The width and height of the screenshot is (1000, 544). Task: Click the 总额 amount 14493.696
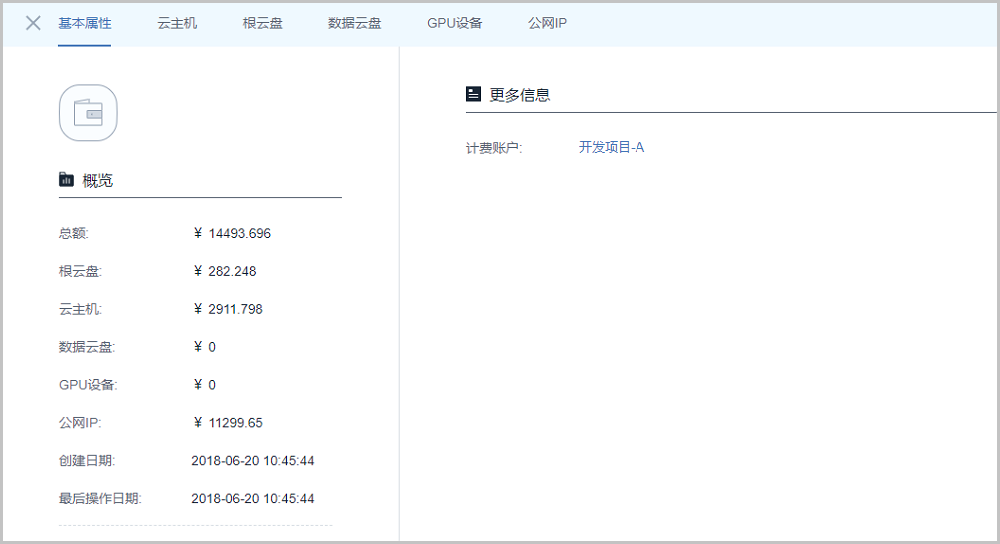[x=239, y=234]
